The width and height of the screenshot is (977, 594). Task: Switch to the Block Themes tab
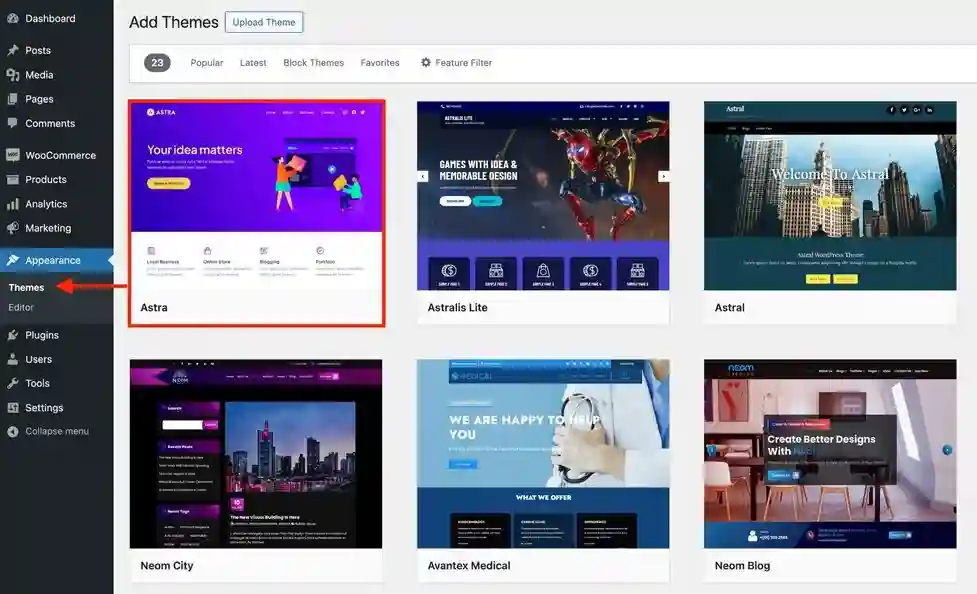[313, 63]
